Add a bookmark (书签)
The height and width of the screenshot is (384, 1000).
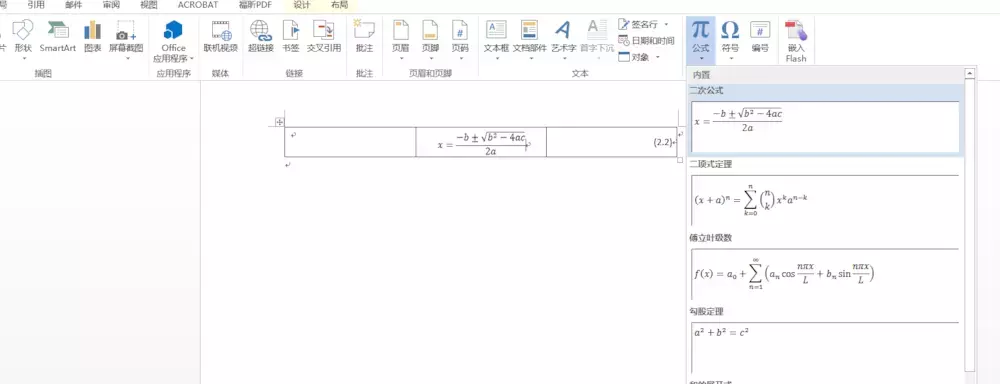coord(291,36)
